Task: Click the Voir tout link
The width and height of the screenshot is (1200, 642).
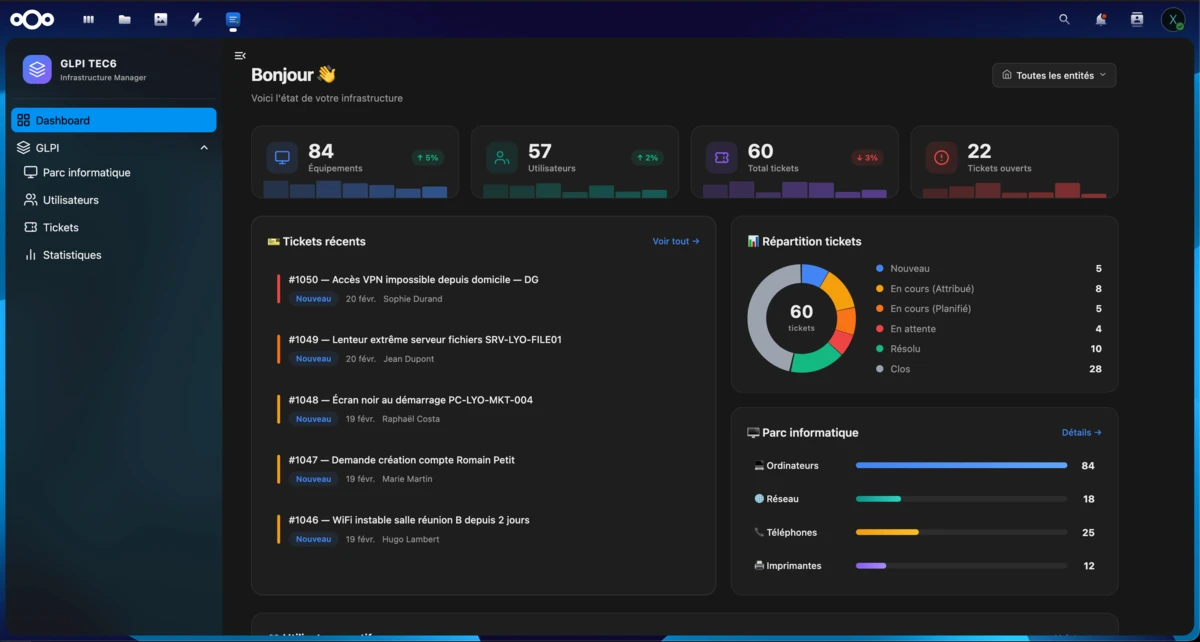Action: click(x=675, y=241)
